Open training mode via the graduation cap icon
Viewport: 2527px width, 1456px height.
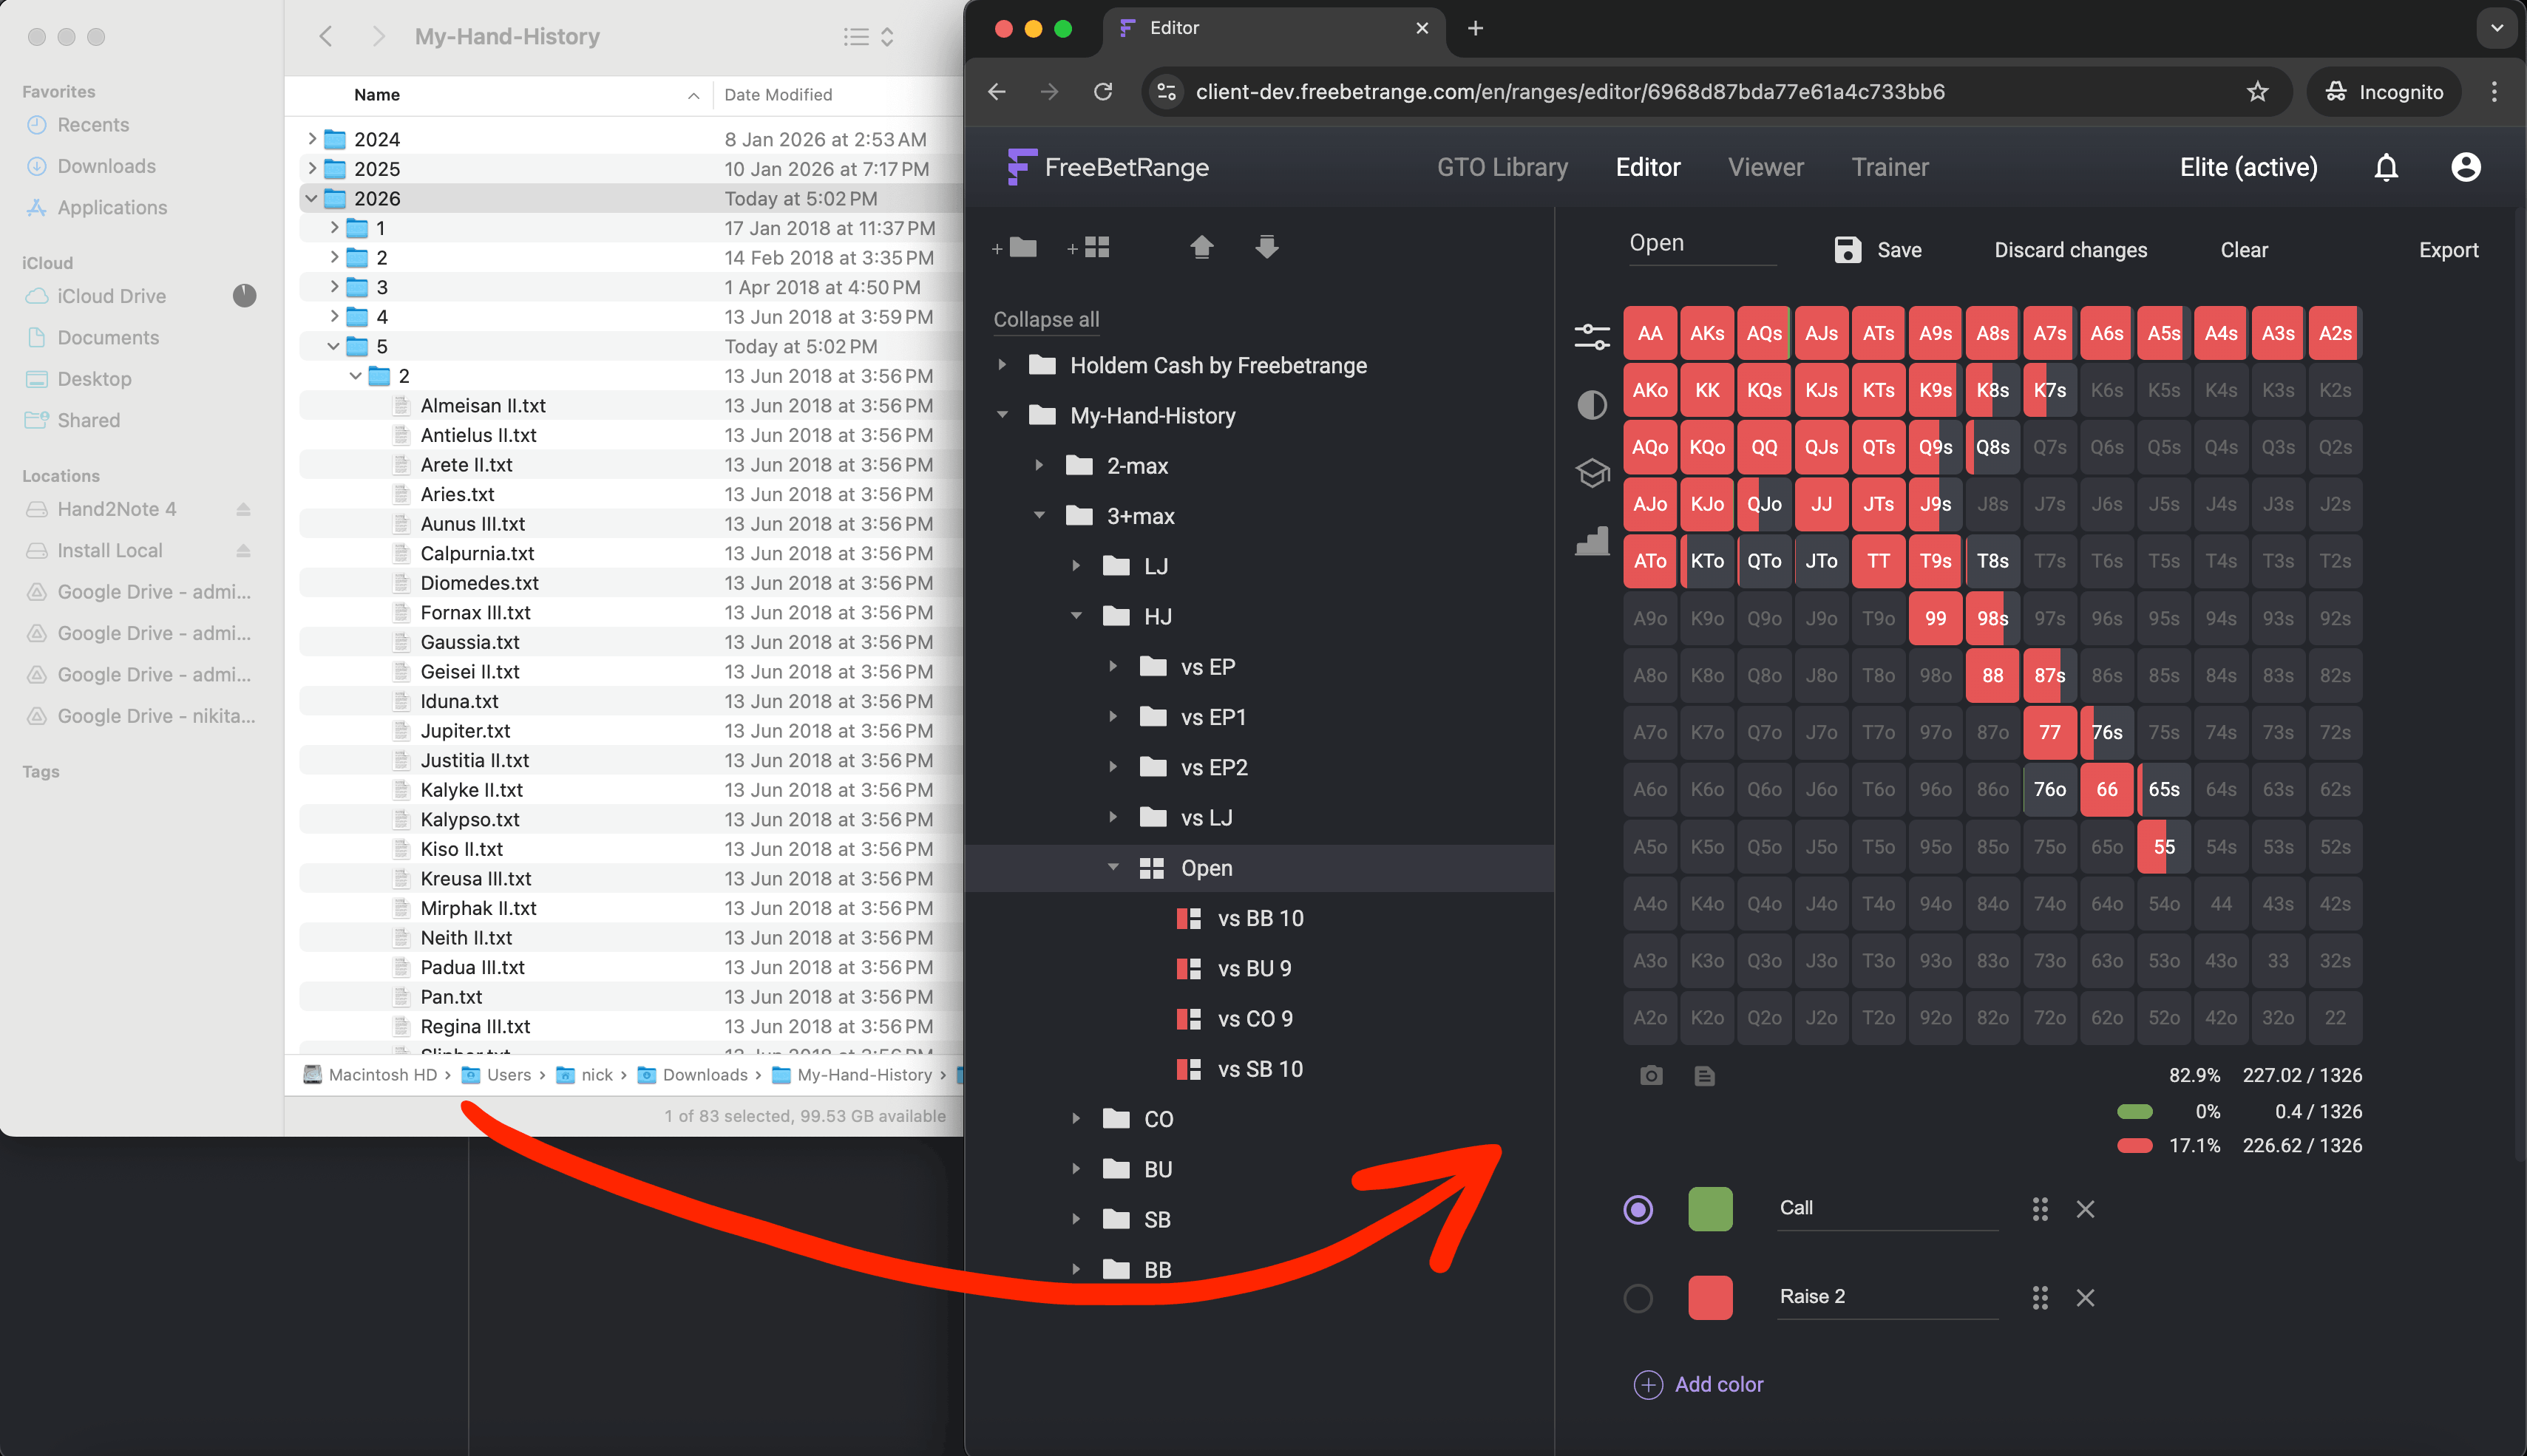(1592, 473)
